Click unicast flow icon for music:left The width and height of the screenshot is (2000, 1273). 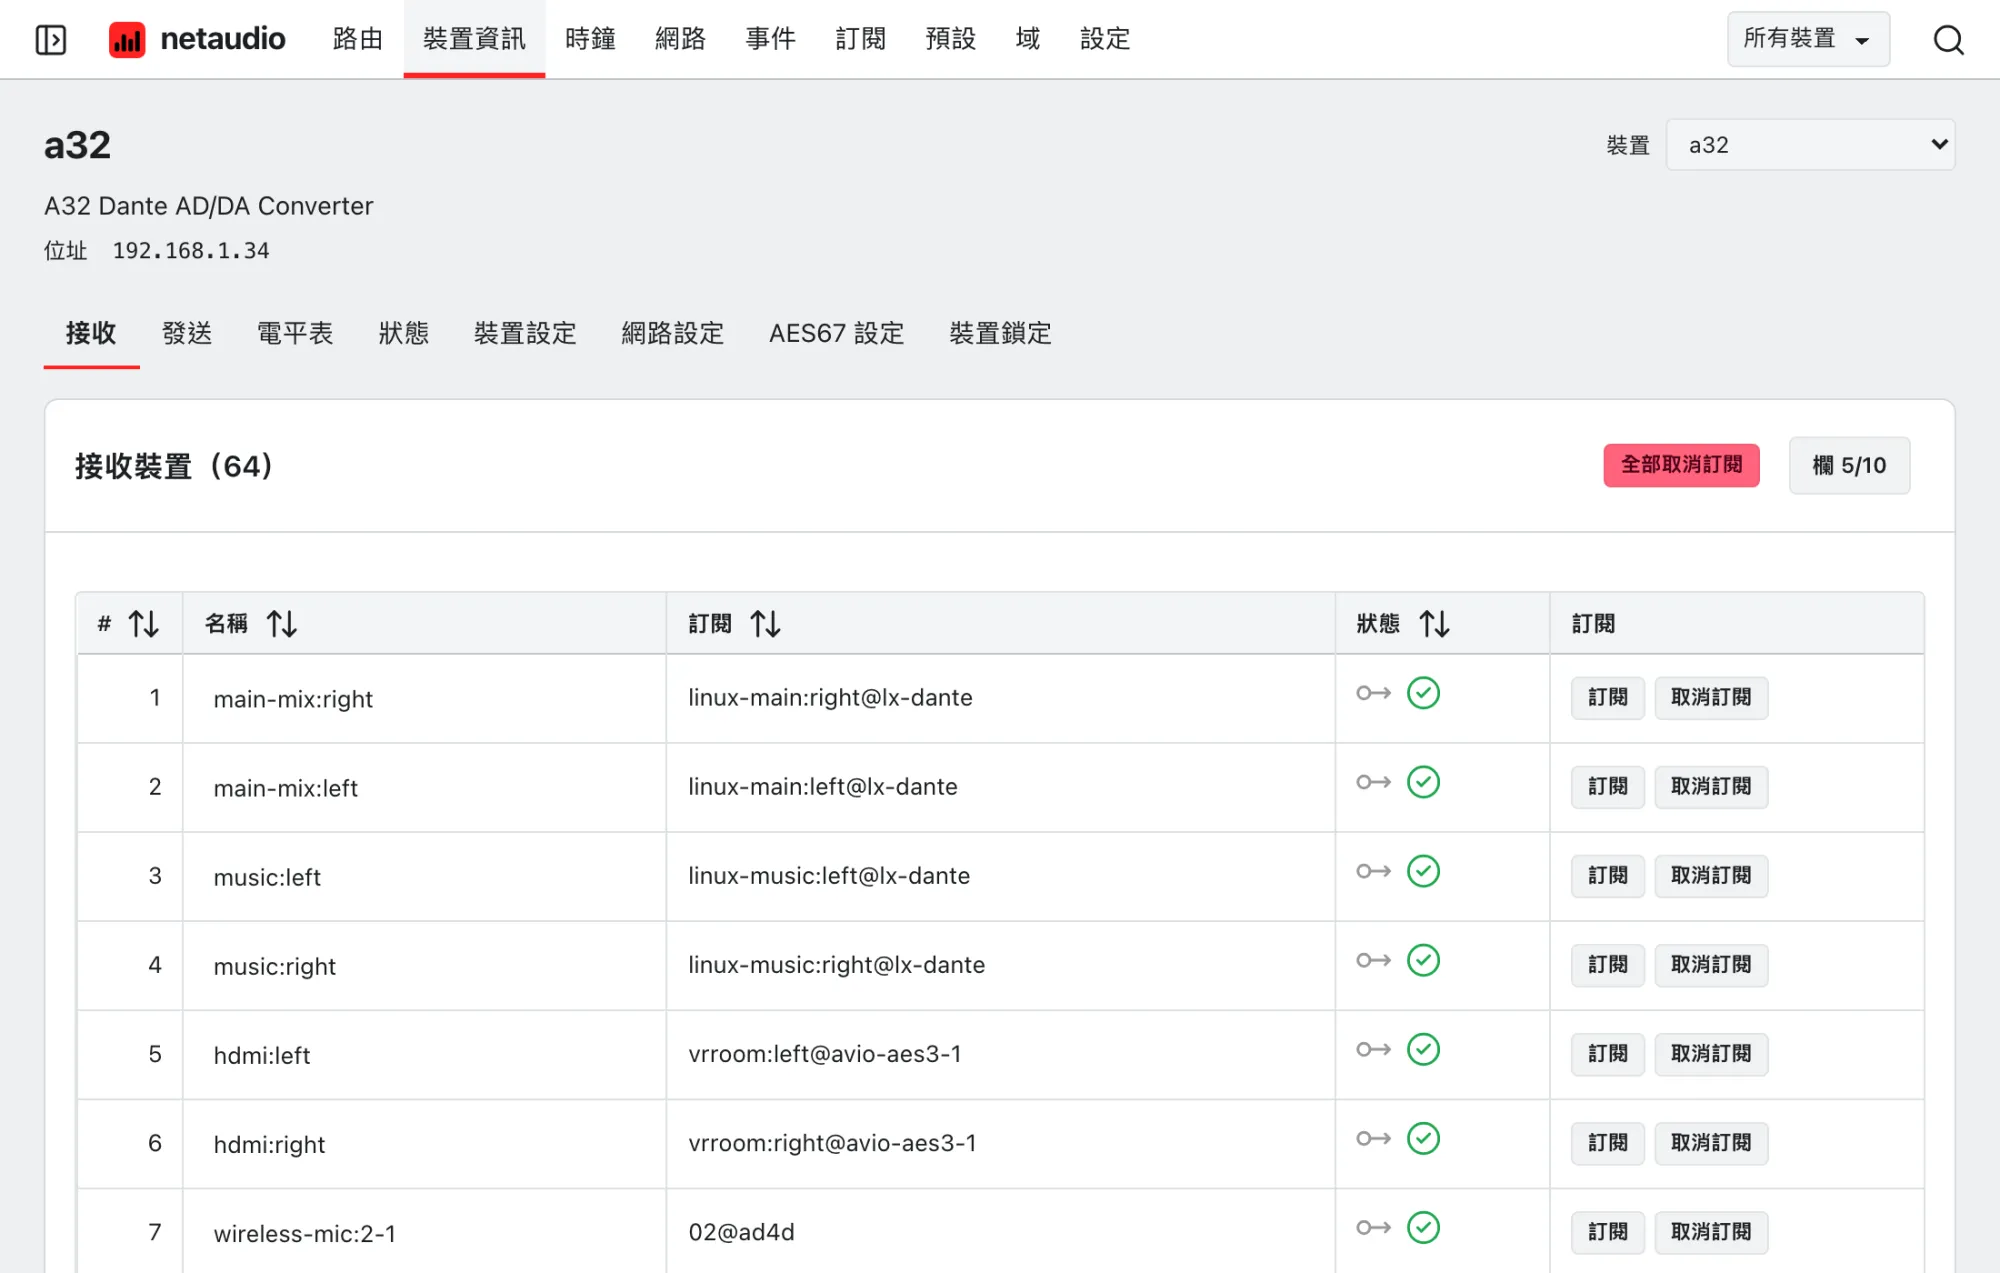point(1374,871)
